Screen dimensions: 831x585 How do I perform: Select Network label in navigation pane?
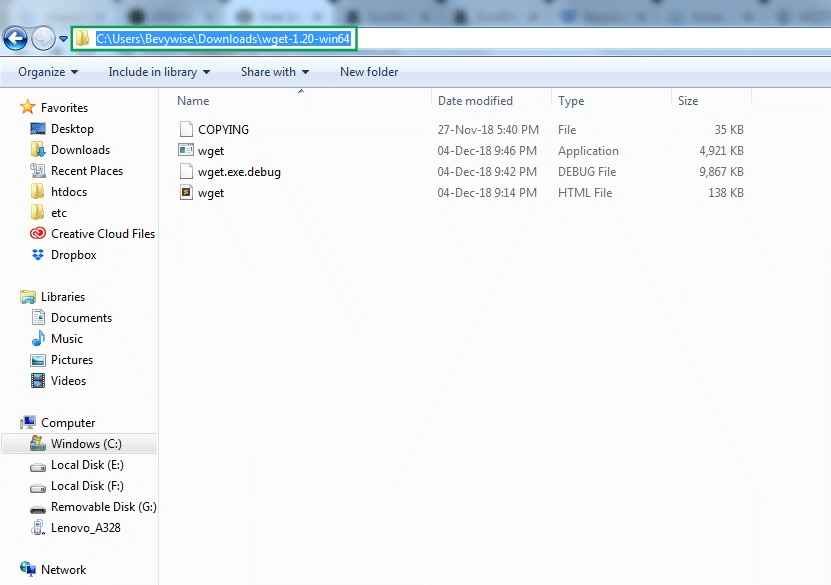click(x=63, y=570)
